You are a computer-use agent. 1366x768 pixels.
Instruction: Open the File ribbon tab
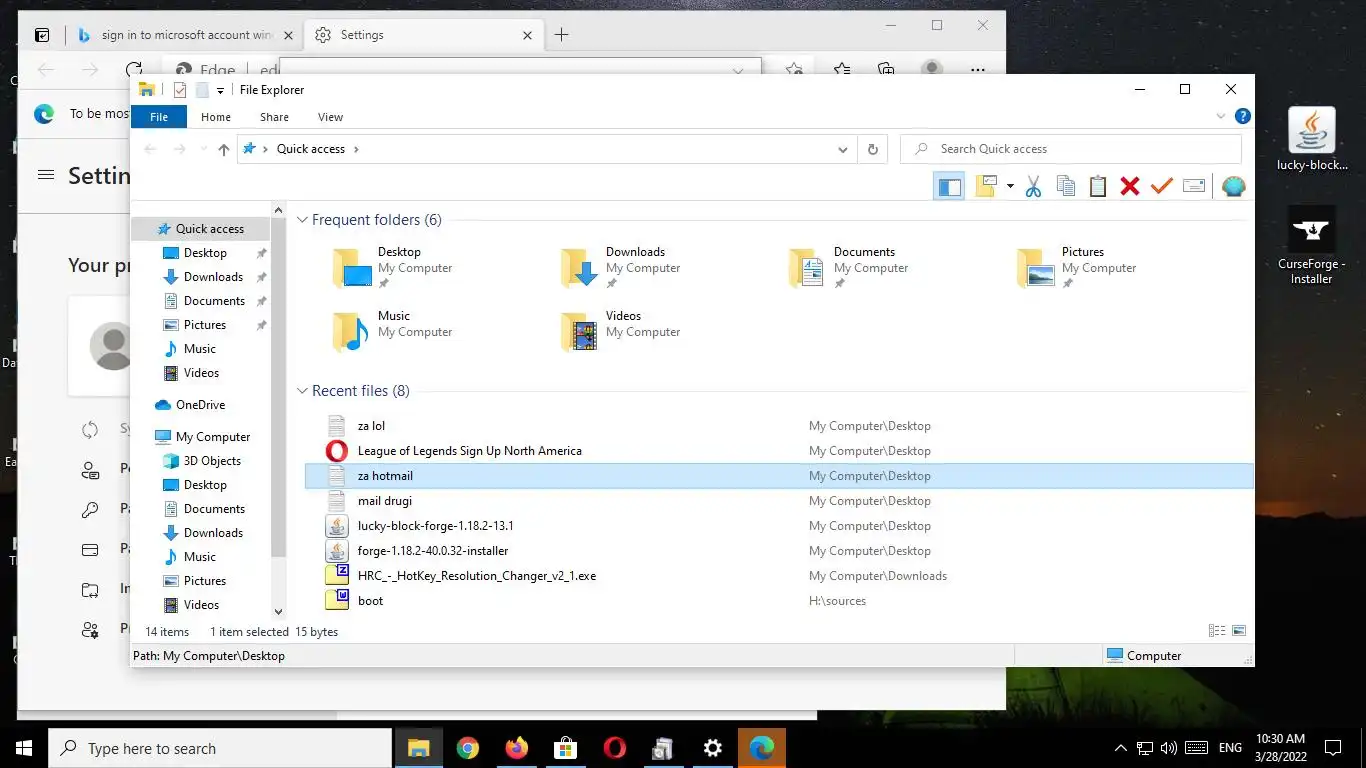coord(158,117)
